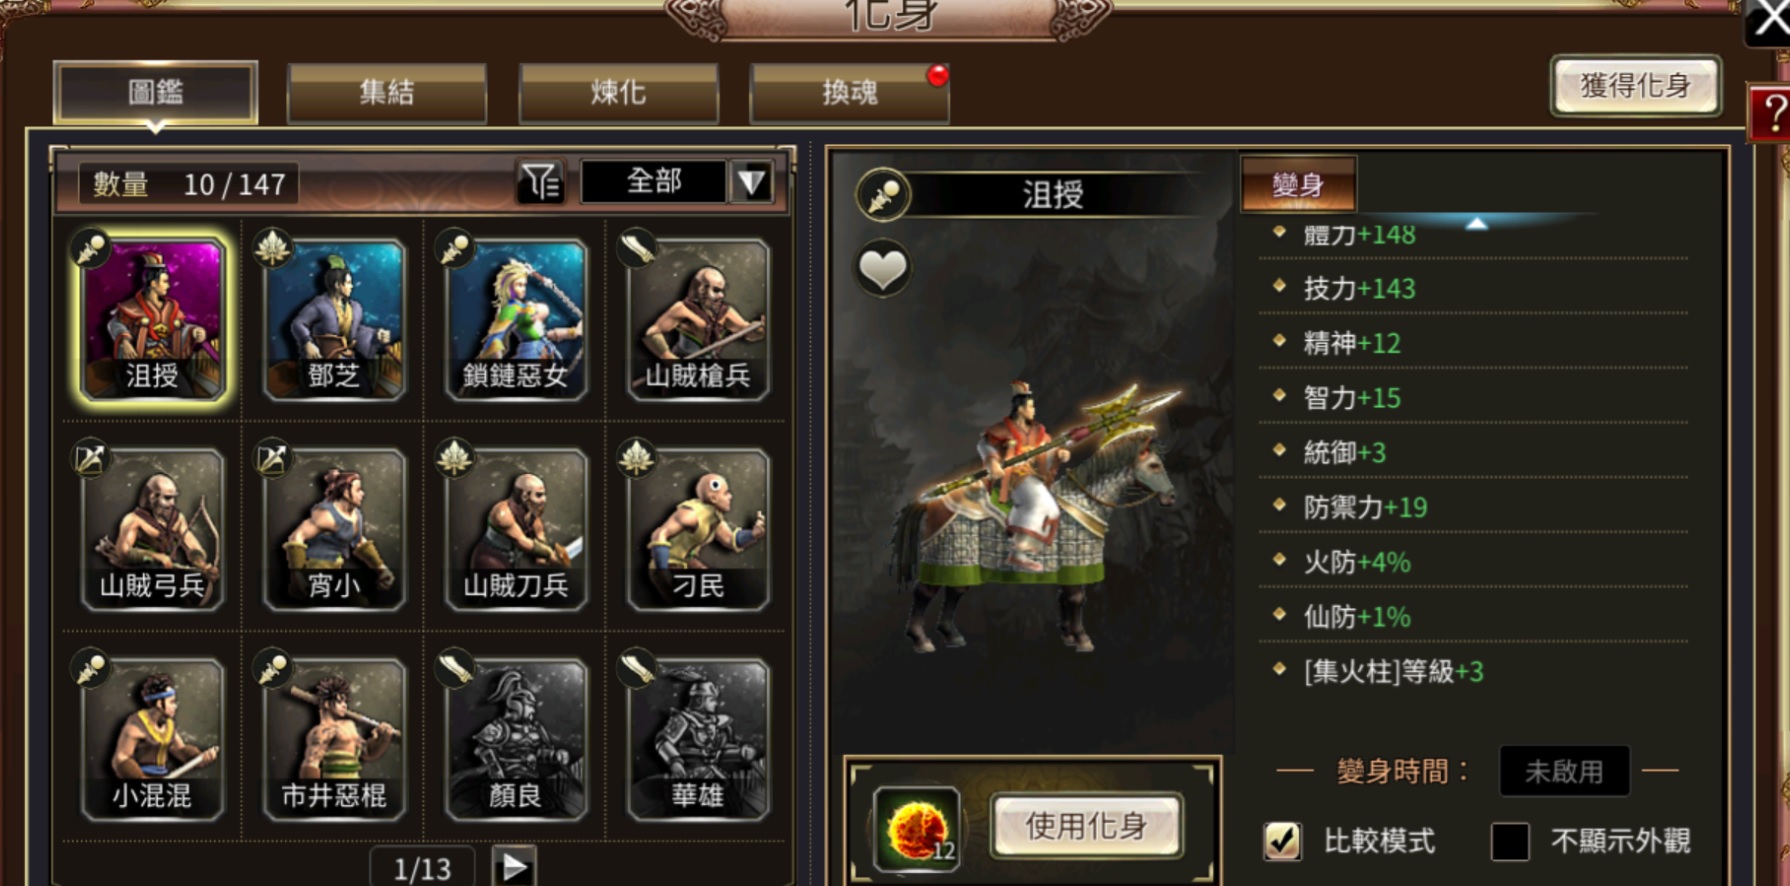Select the greyed-out 顏良 avatar card
The height and width of the screenshot is (886, 1790).
(x=516, y=739)
